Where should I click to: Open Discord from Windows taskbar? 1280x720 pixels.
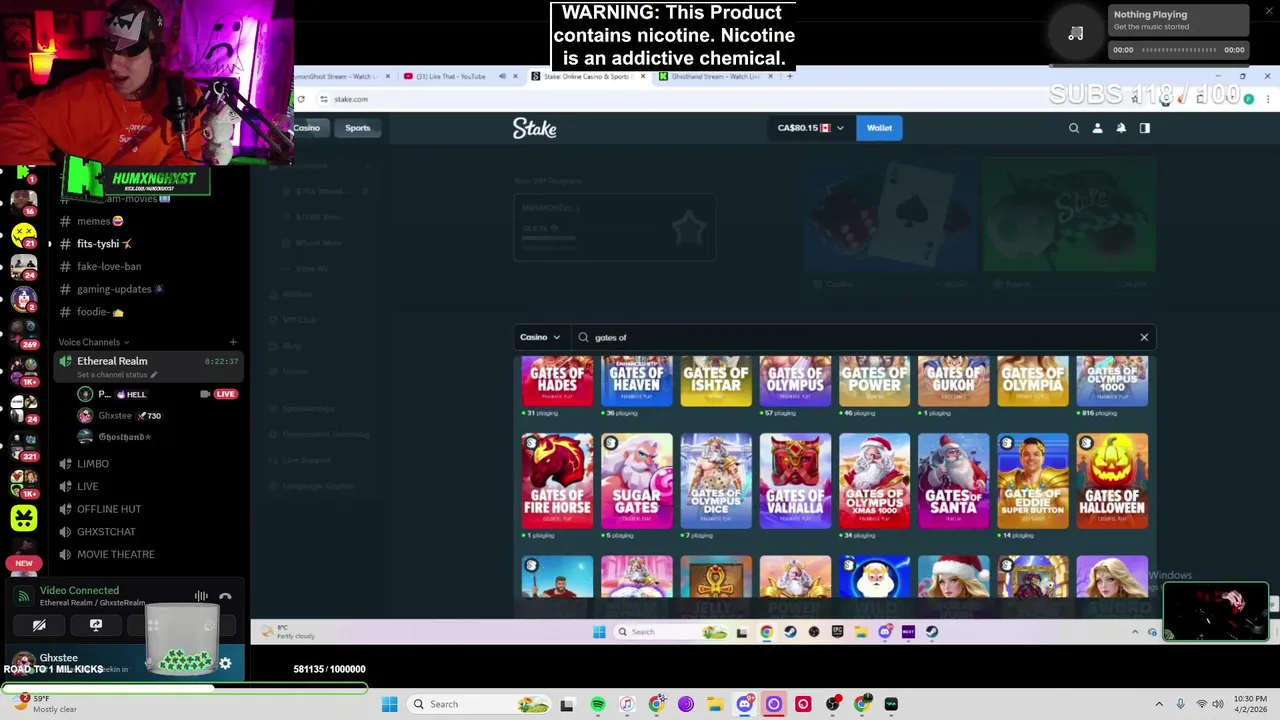click(x=744, y=704)
